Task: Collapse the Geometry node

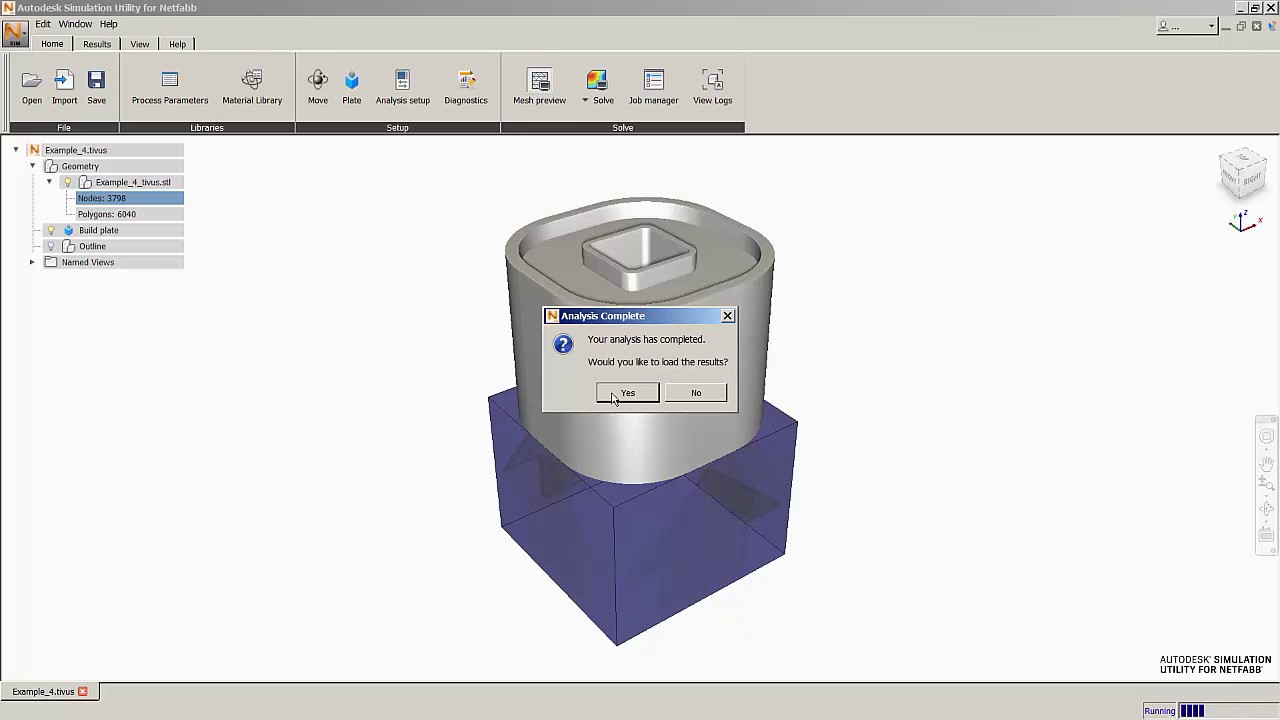Action: pyautogui.click(x=32, y=166)
